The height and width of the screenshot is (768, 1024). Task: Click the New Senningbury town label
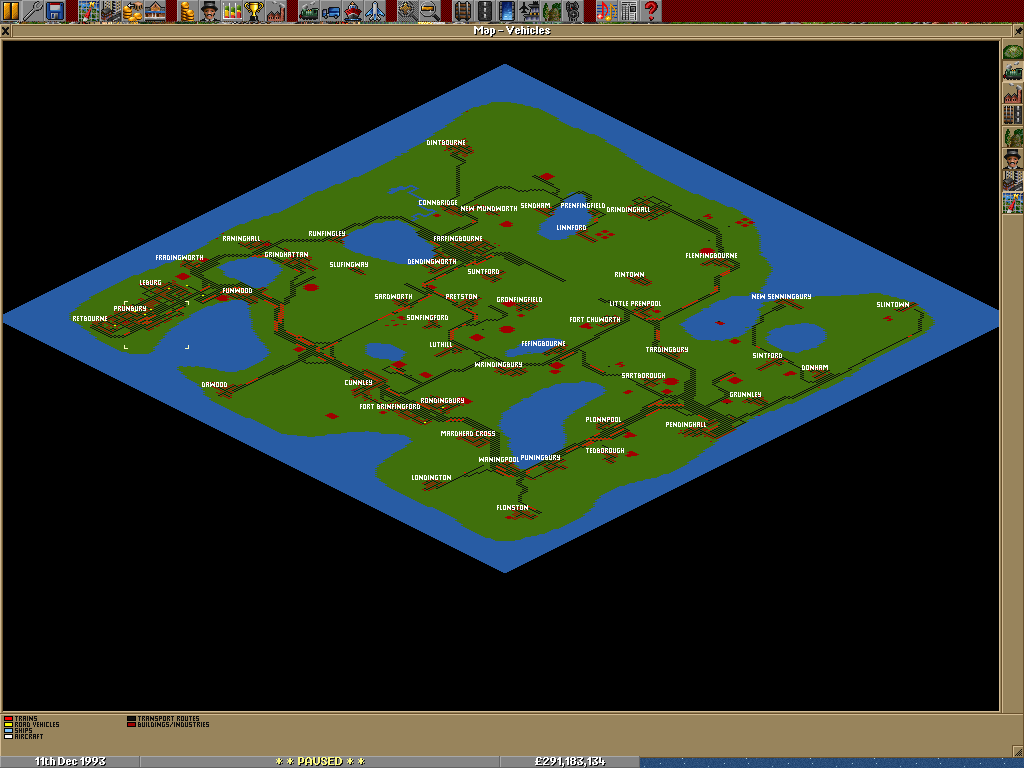coord(782,296)
